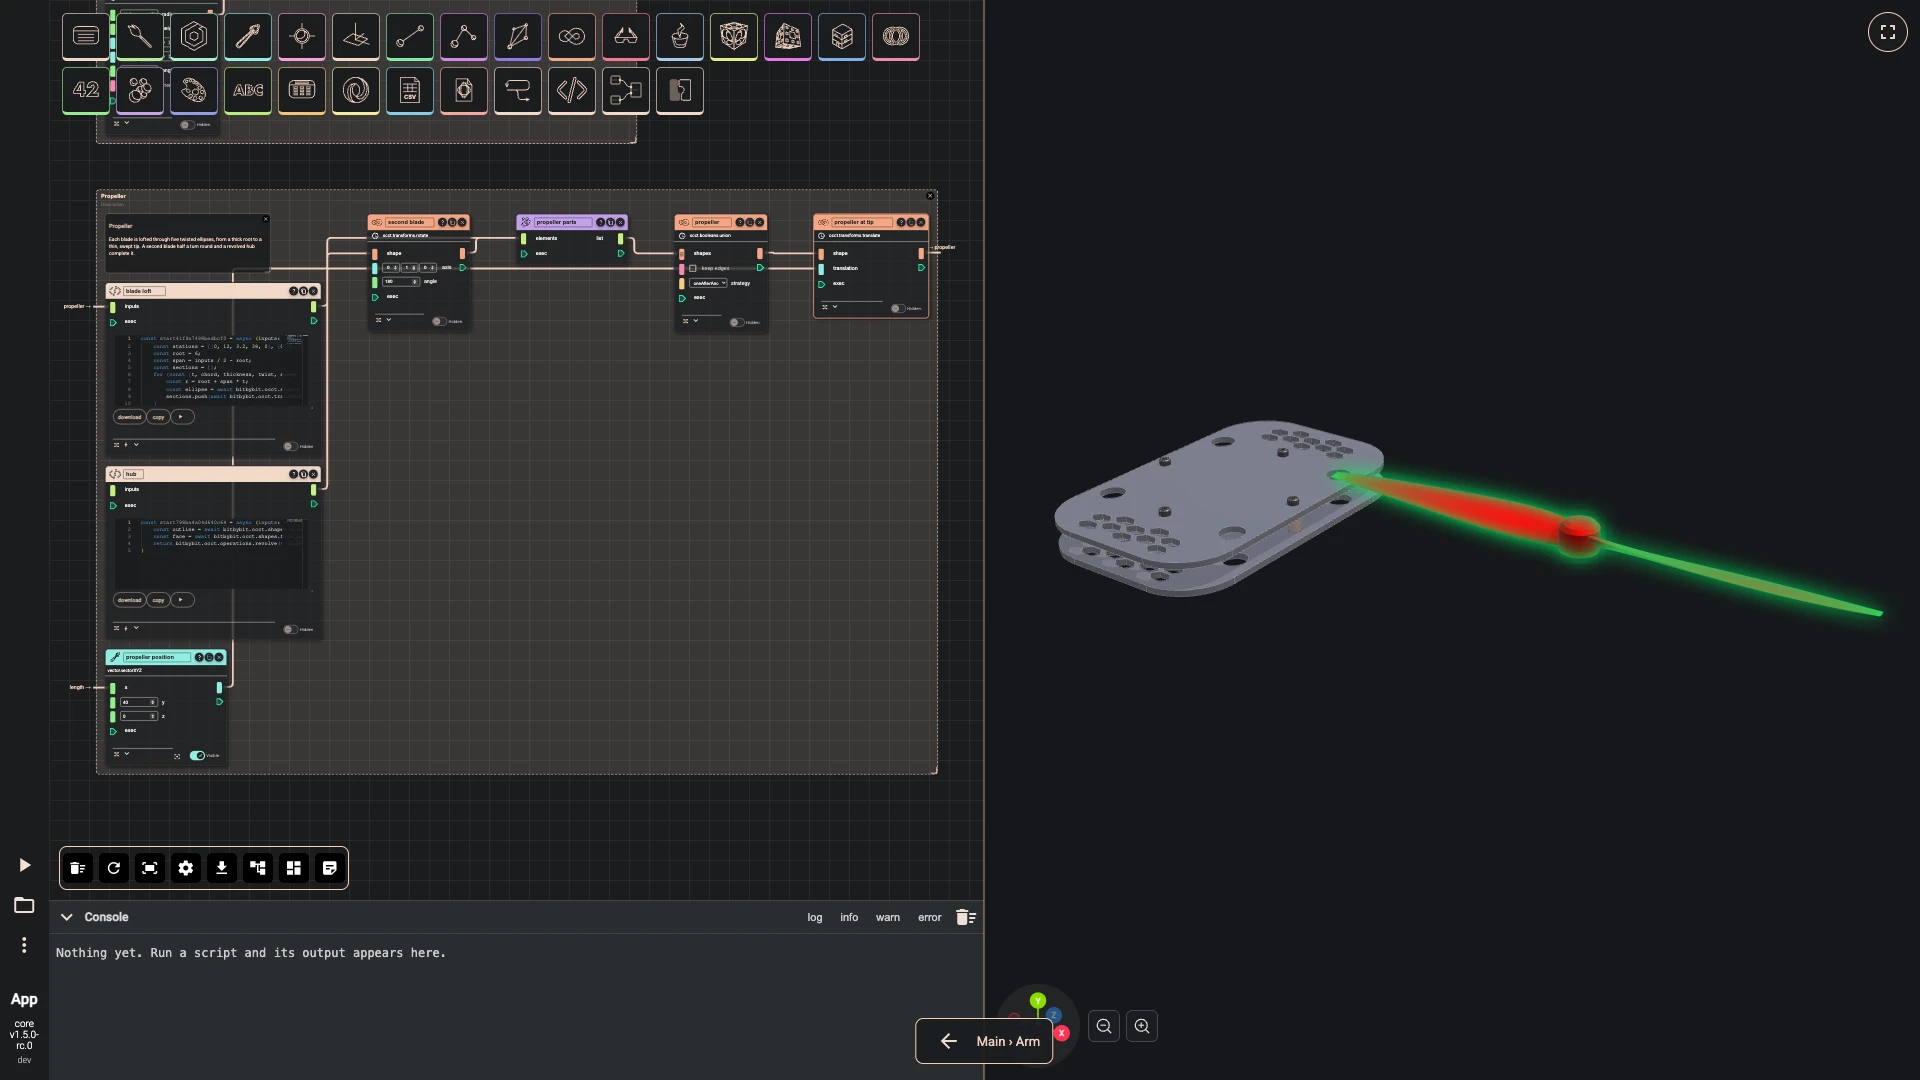
Task: Go back via 'Main › Arm' button
Action: (x=984, y=1041)
